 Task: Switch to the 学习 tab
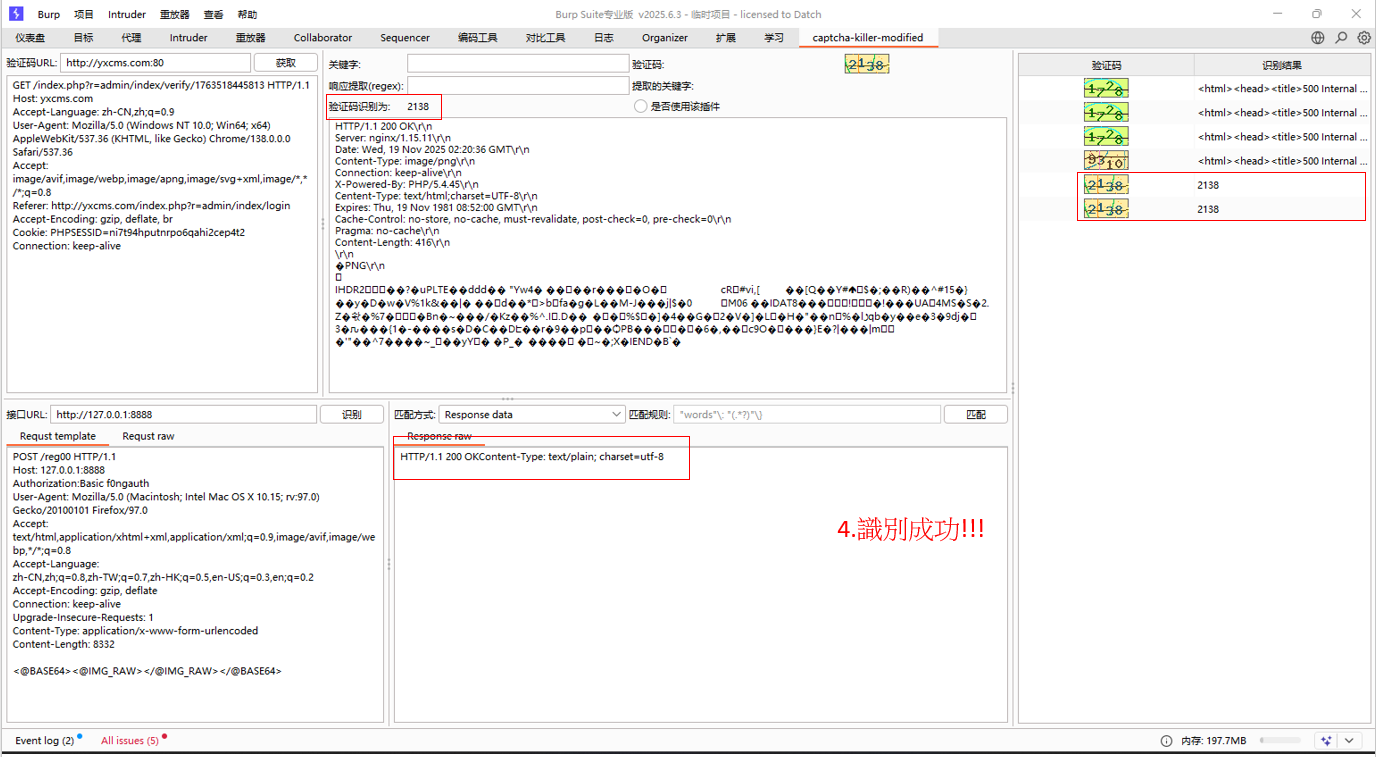[774, 38]
